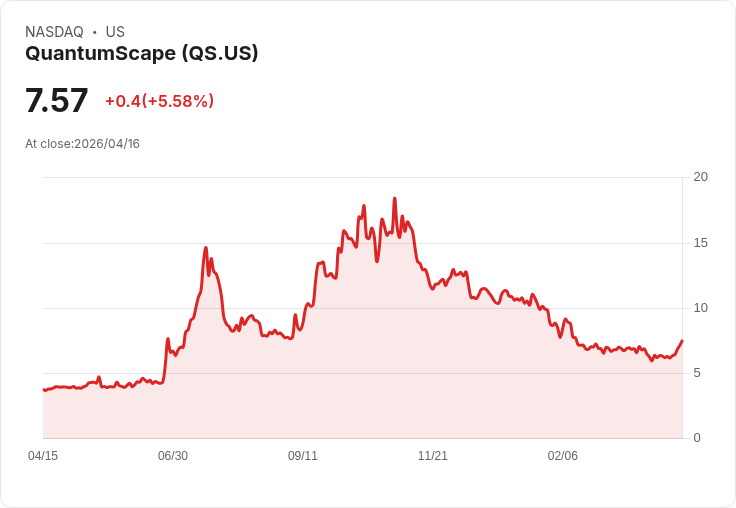Click the At close 2026/04/16 date text
This screenshot has width=736, height=508.
[83, 144]
